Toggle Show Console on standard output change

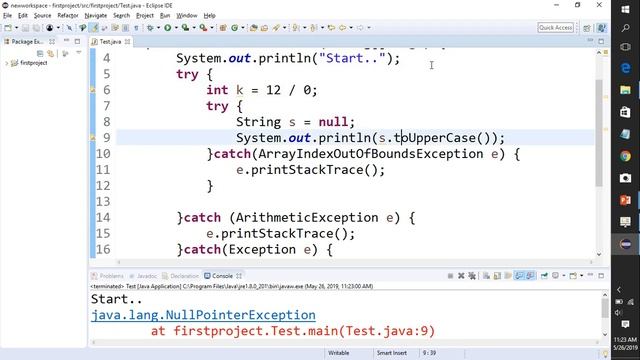pos(519,276)
